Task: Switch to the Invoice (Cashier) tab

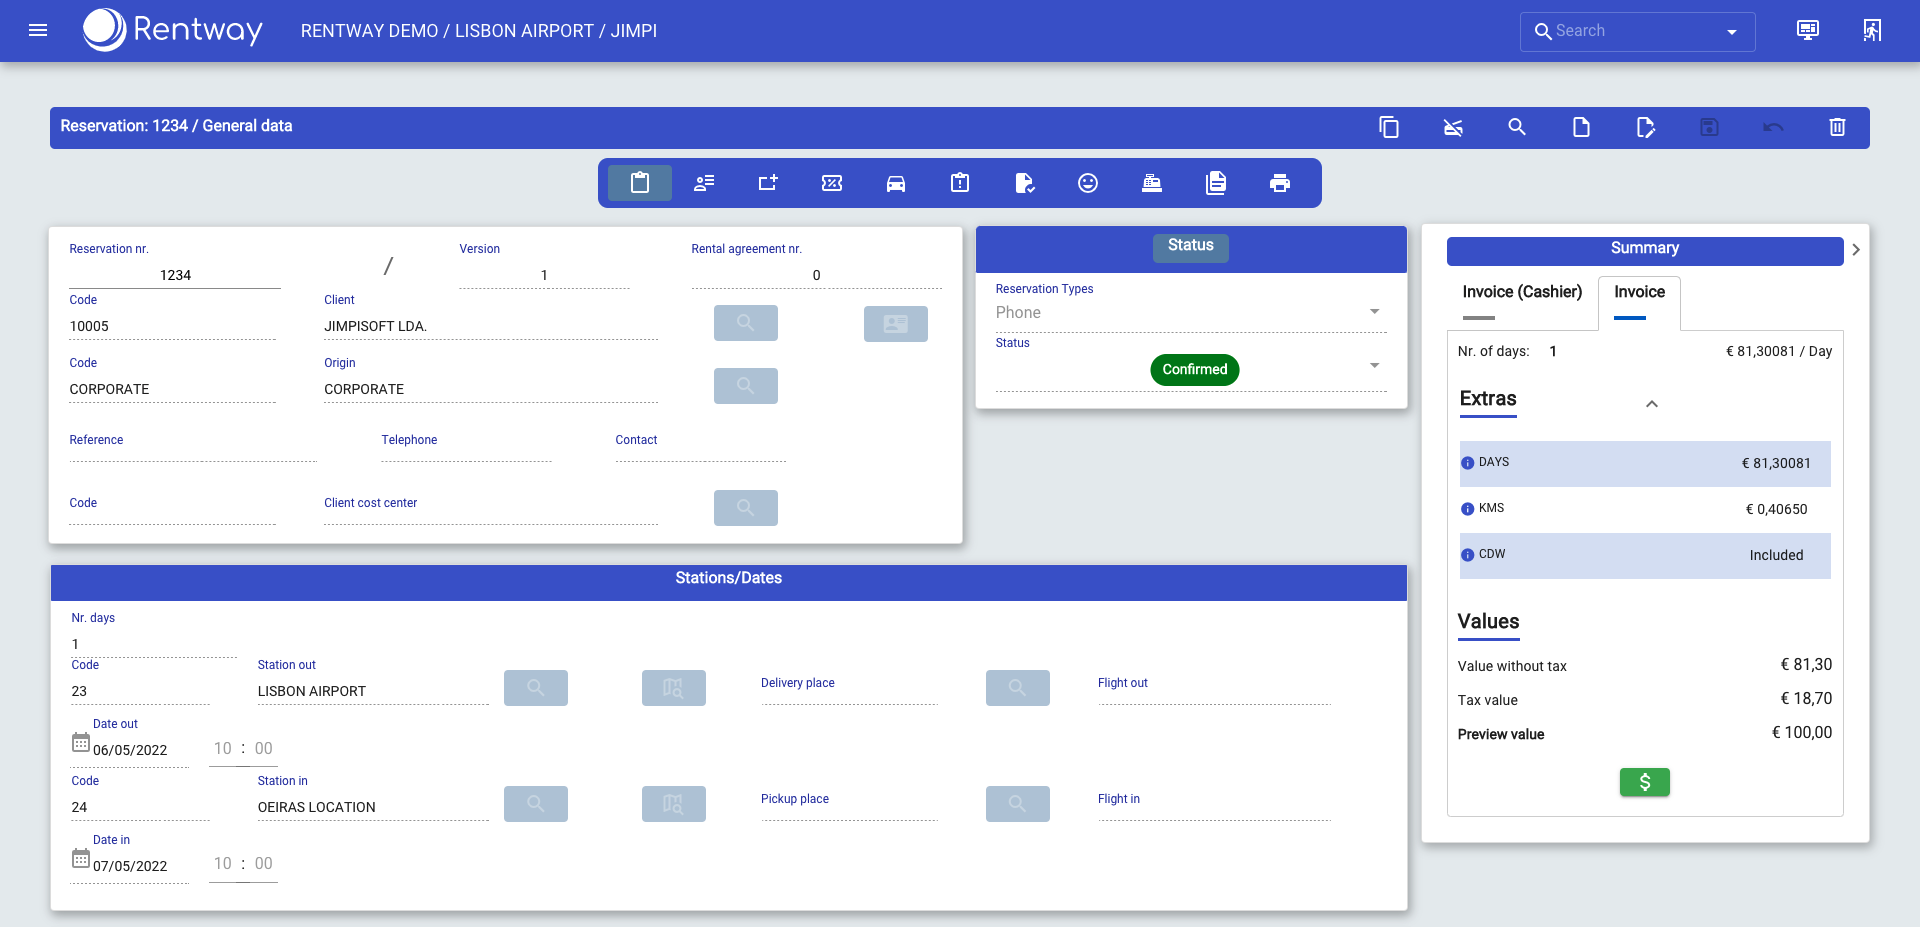Action: pos(1521,291)
